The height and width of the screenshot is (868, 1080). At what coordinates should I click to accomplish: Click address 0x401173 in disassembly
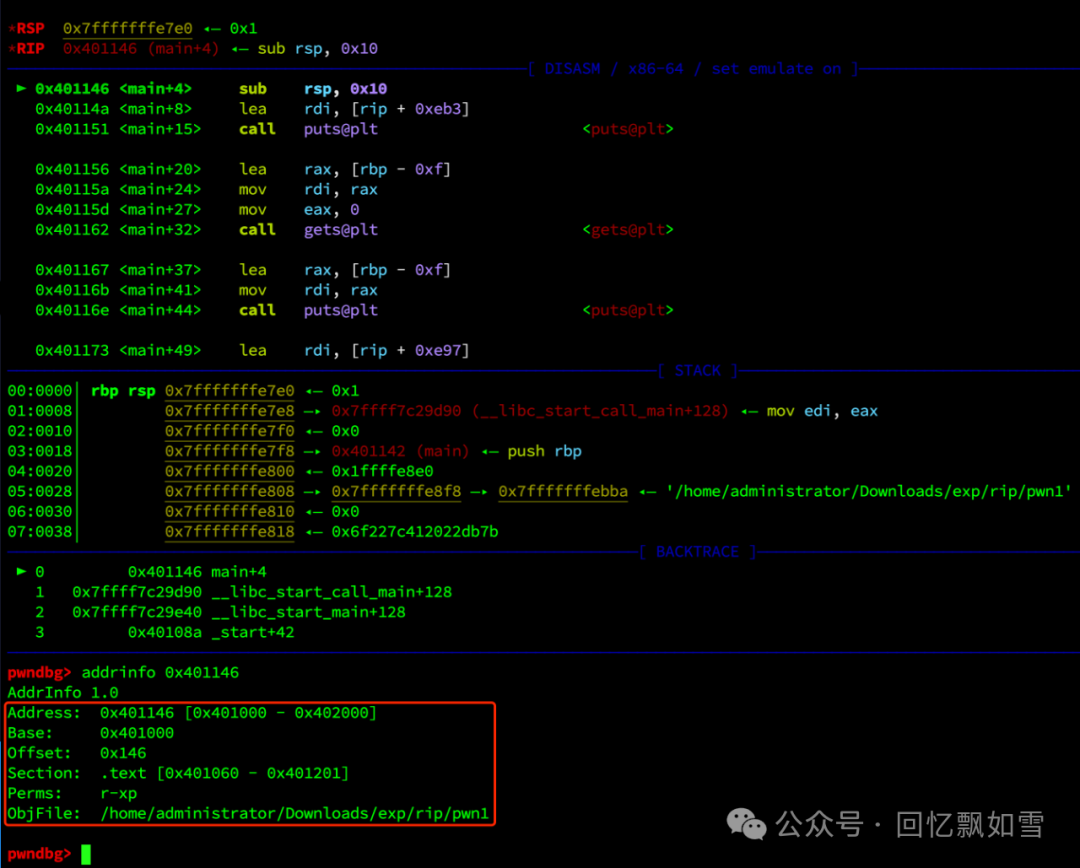(x=72, y=350)
